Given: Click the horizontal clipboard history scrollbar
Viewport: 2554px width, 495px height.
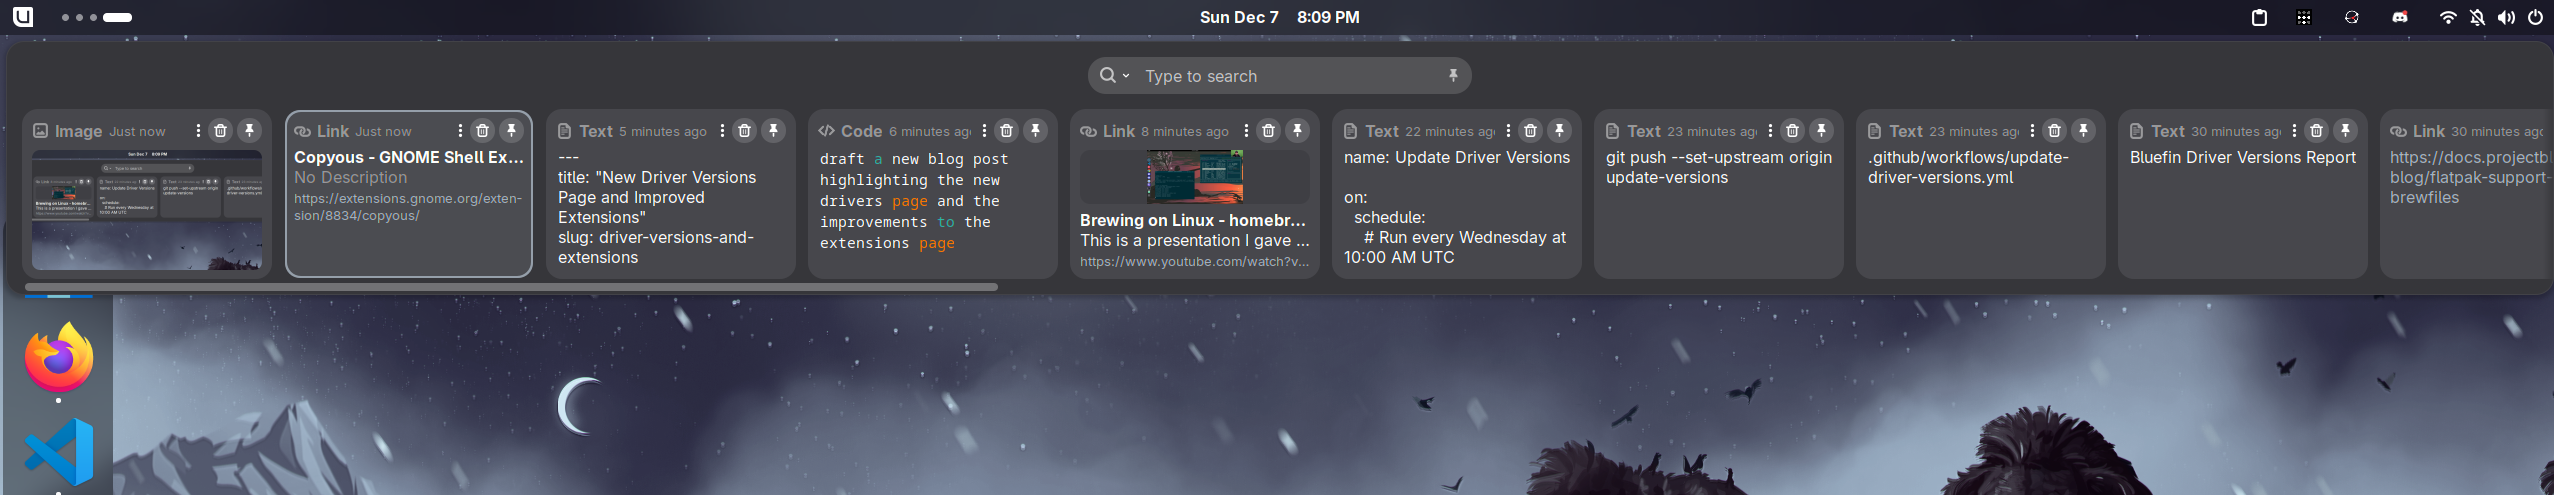Looking at the screenshot, I should (x=511, y=287).
